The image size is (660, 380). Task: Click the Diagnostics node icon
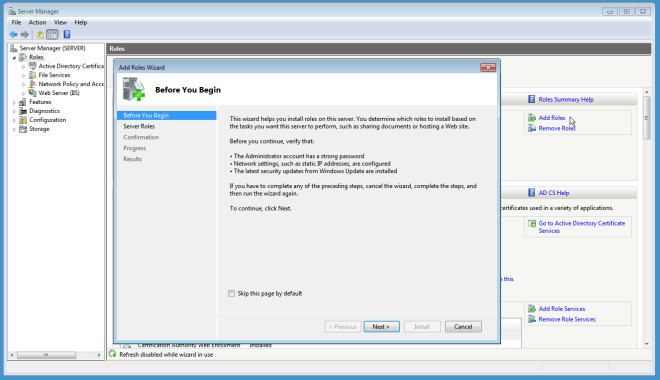[x=23, y=111]
